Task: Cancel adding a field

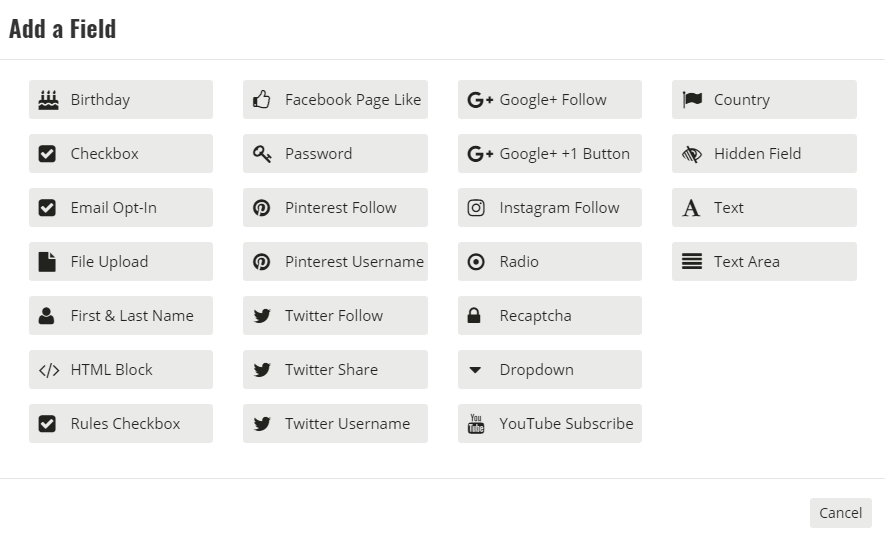Action: (x=840, y=513)
